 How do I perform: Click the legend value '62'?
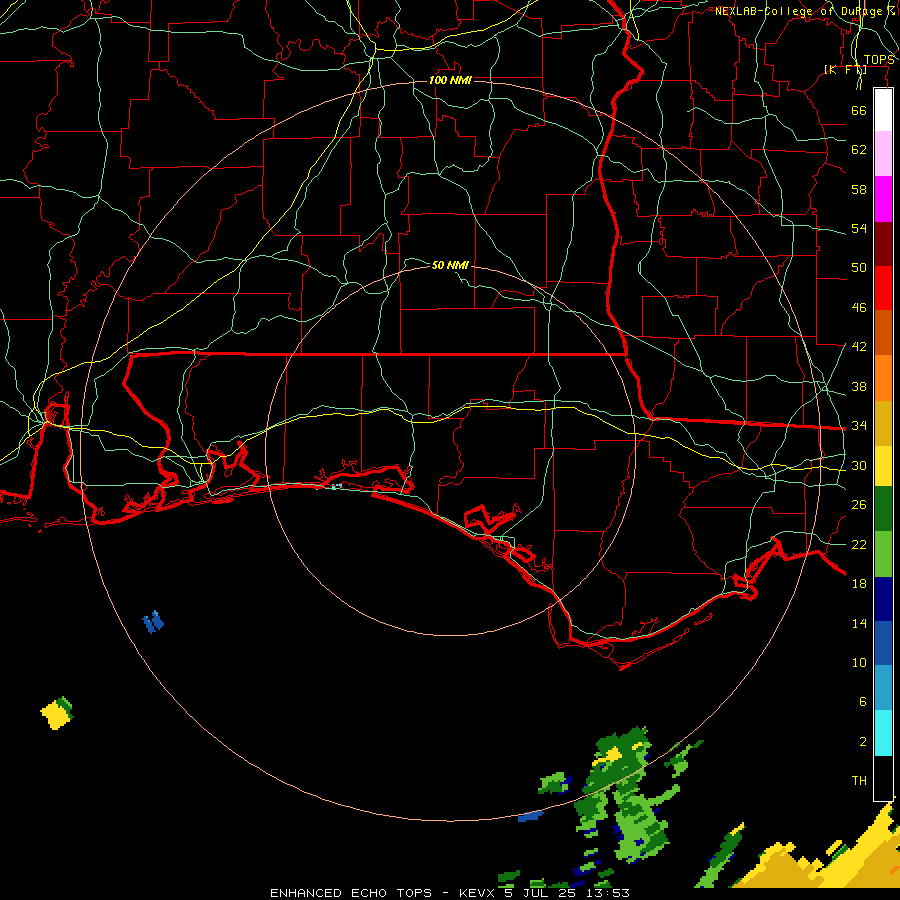(859, 150)
